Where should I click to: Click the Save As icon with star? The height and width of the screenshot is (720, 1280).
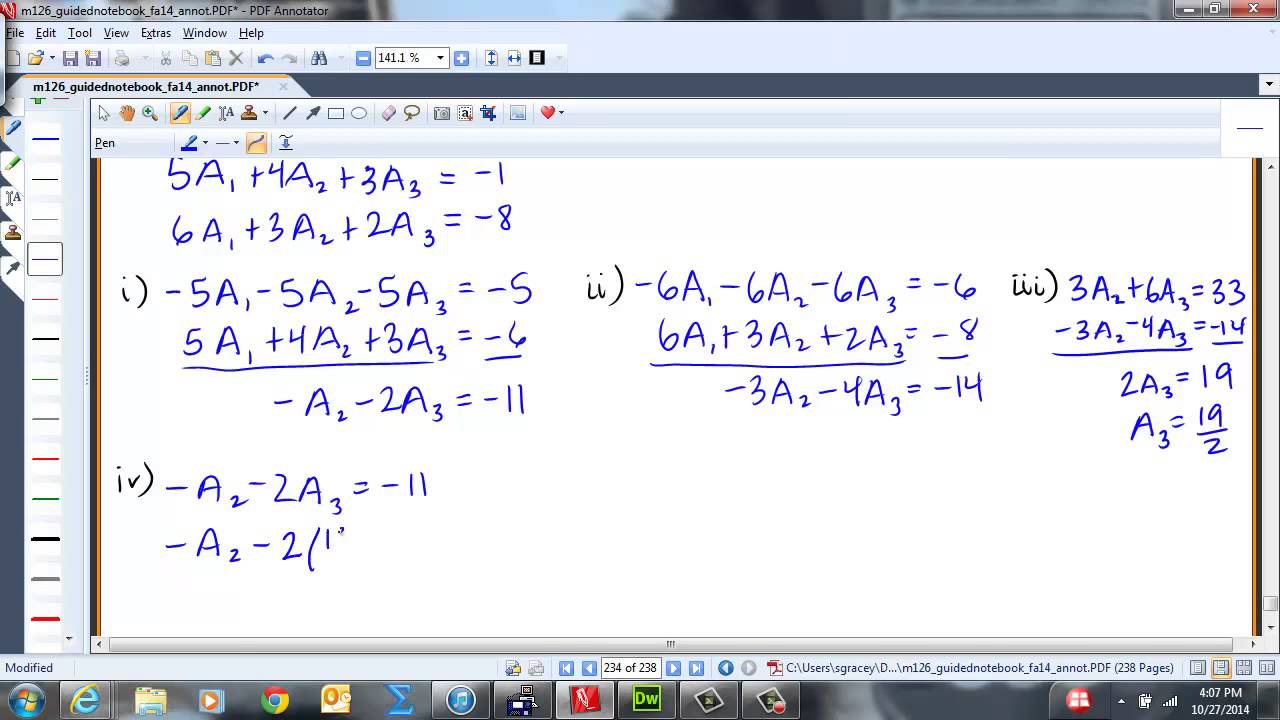(x=93, y=59)
